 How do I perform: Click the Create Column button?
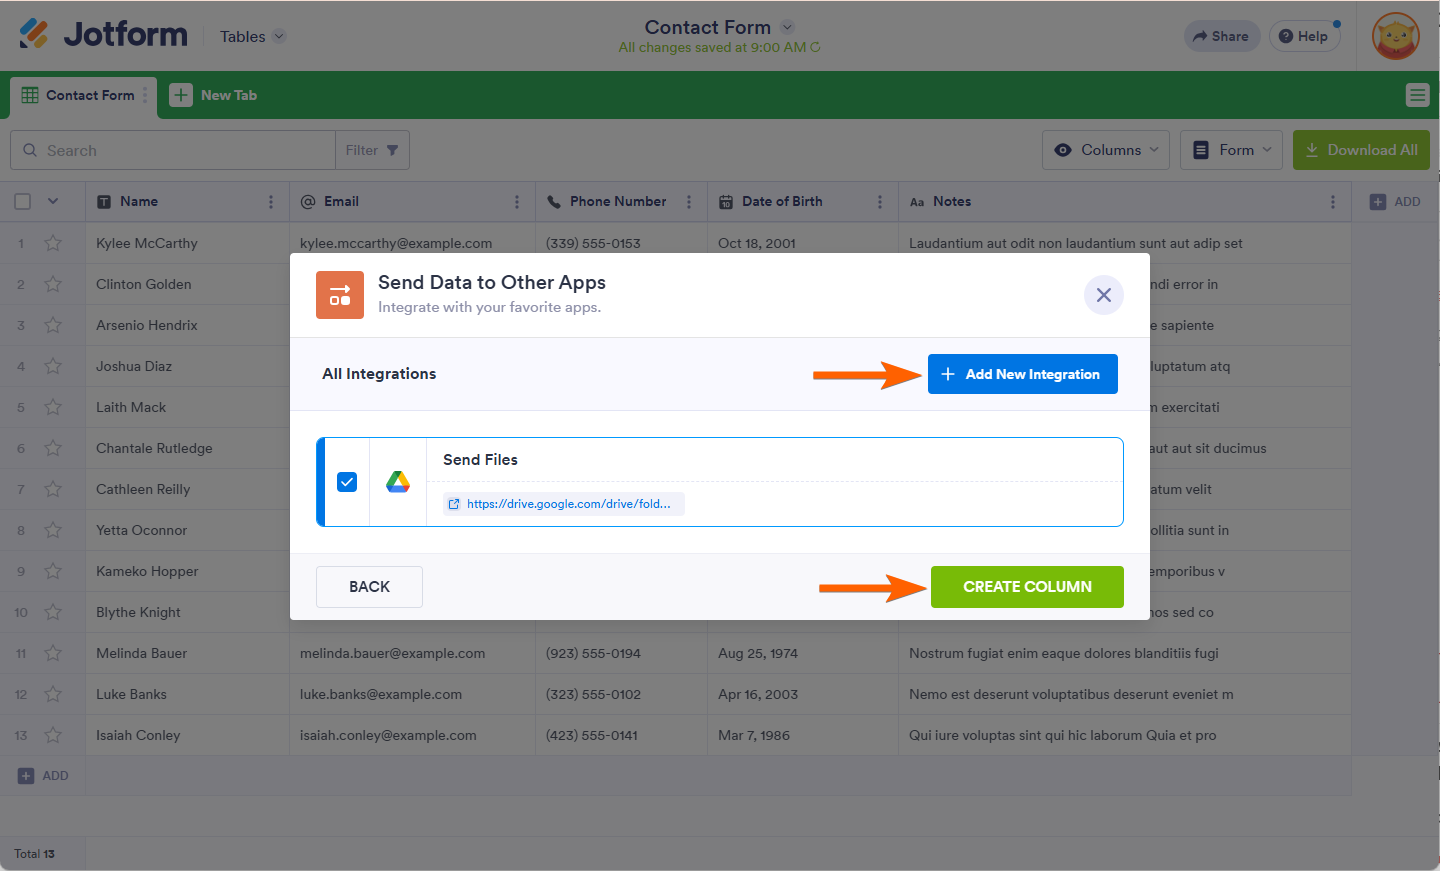pos(1027,587)
